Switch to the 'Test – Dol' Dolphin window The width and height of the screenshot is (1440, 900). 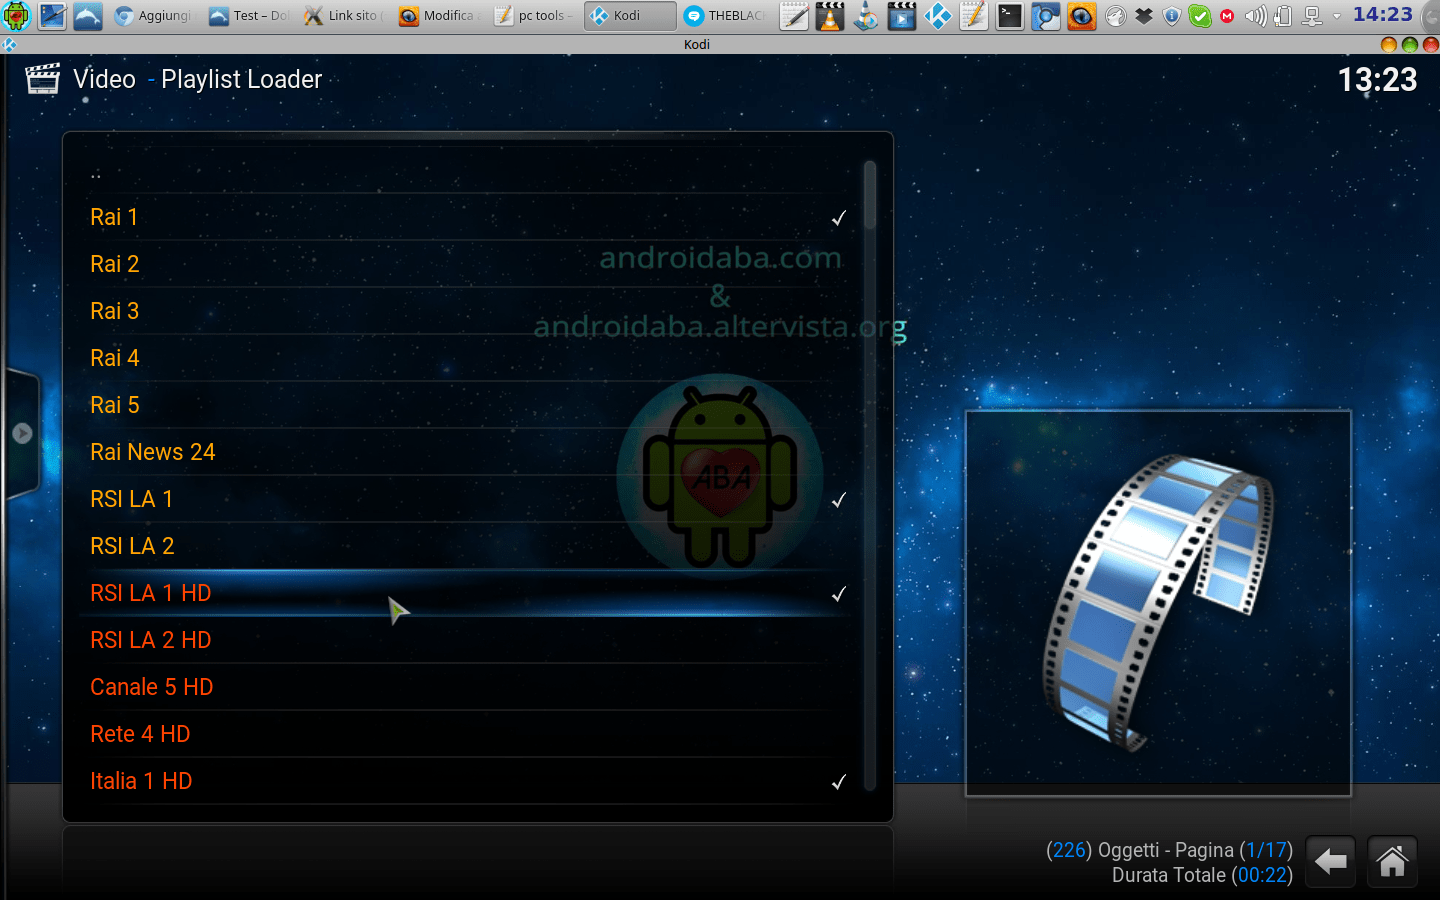pyautogui.click(x=248, y=16)
